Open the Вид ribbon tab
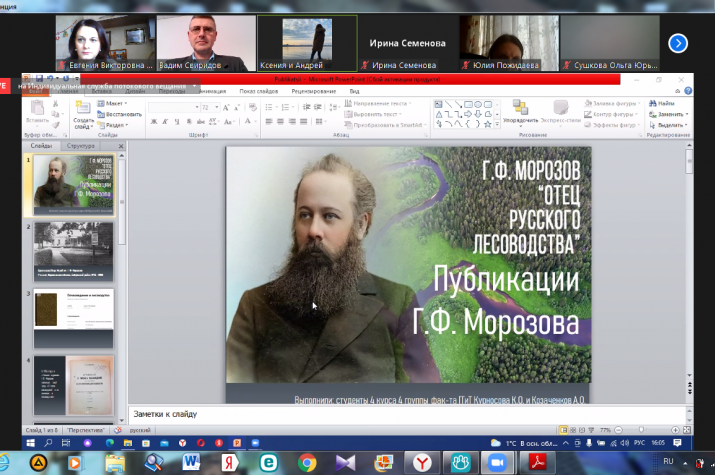715x475 pixels. [354, 91]
